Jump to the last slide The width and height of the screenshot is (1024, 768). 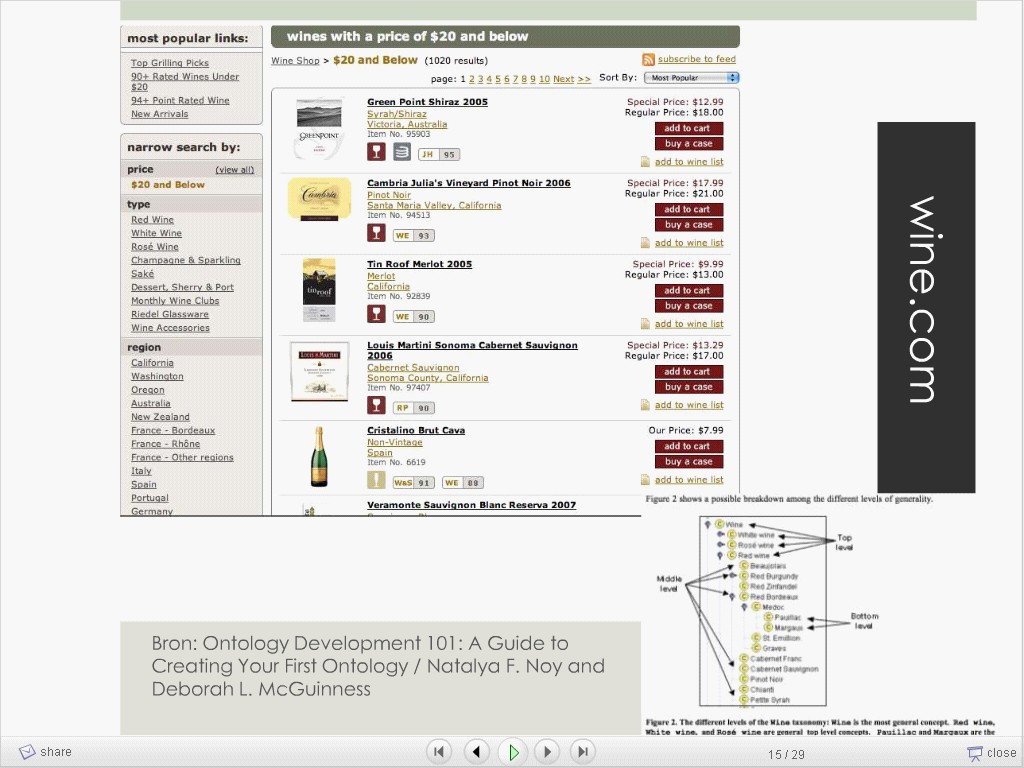click(x=583, y=752)
